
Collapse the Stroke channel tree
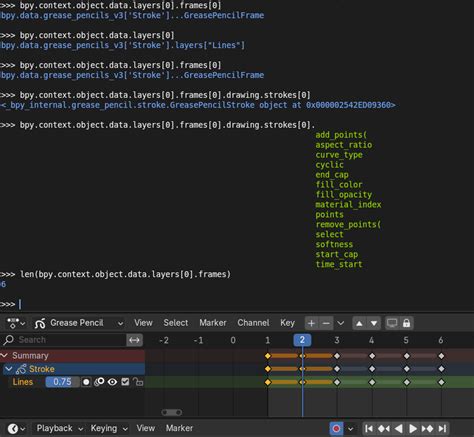click(9, 369)
